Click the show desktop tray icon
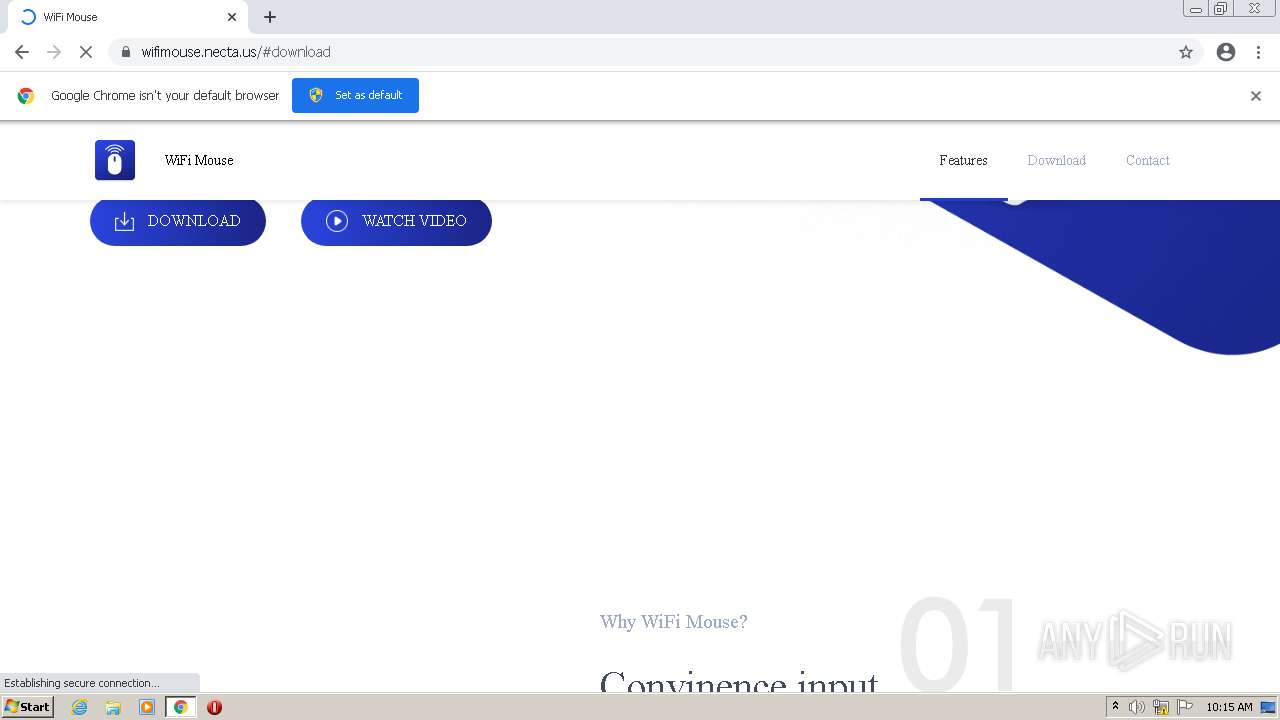 click(x=1268, y=707)
